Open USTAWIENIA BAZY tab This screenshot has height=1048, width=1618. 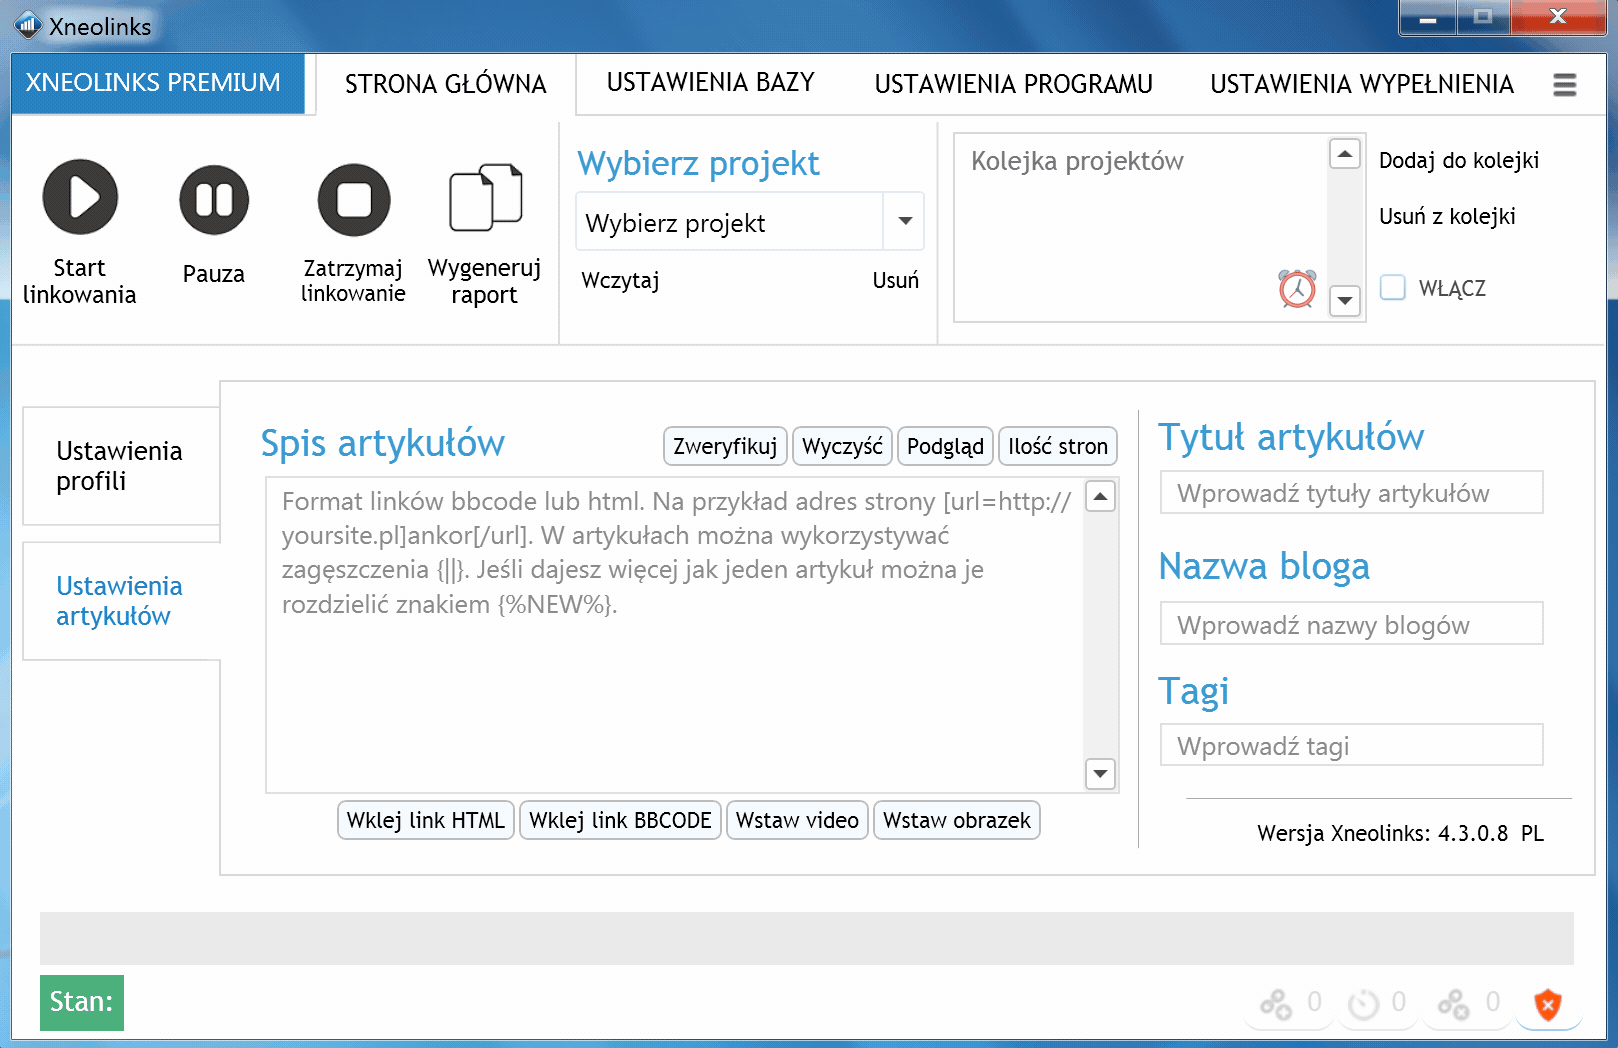click(x=711, y=83)
